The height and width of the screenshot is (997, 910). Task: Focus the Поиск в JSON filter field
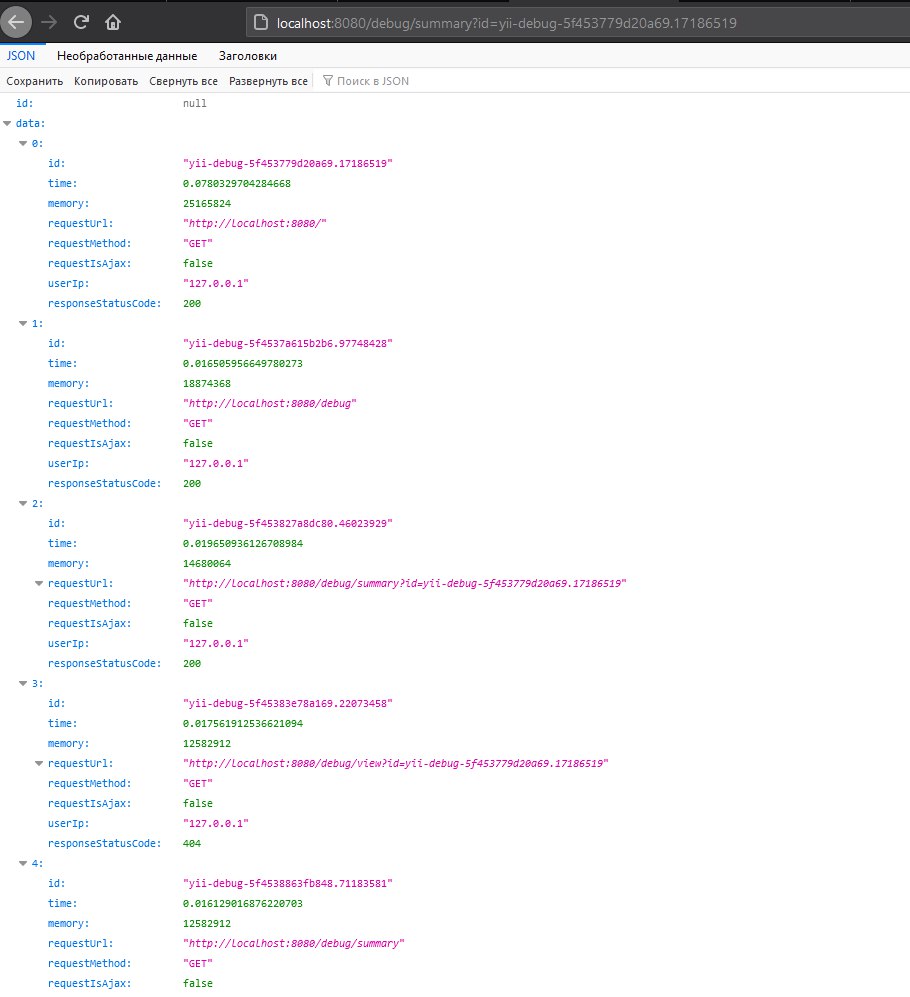373,81
